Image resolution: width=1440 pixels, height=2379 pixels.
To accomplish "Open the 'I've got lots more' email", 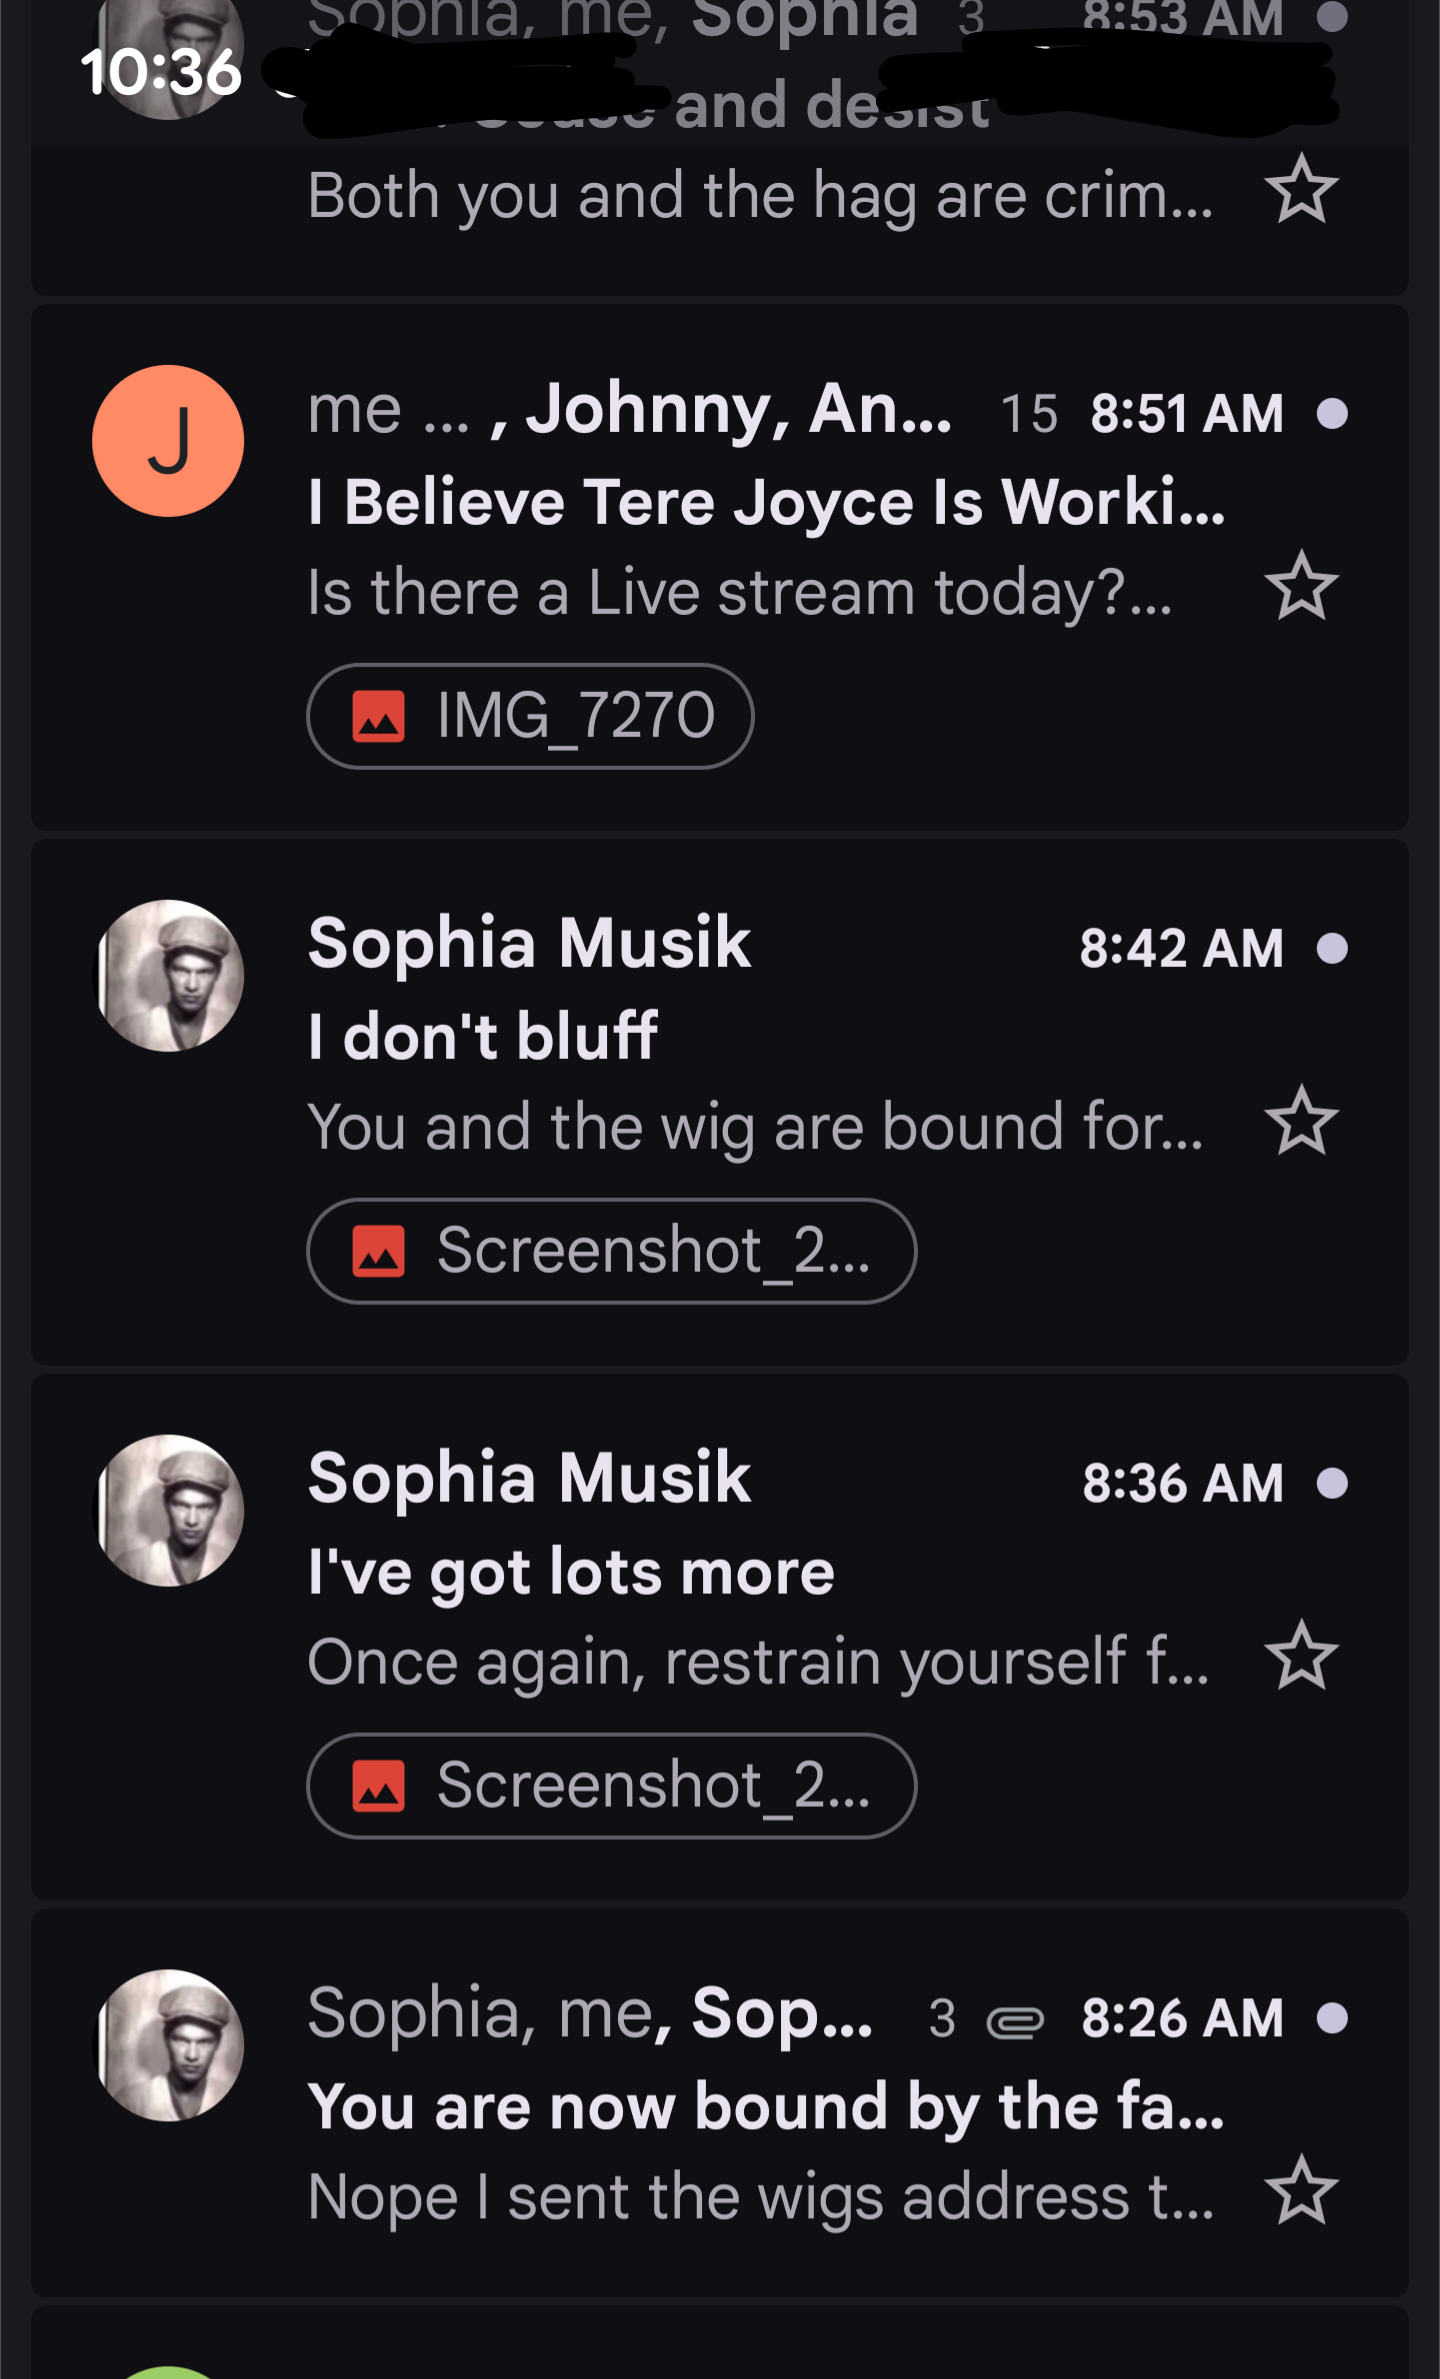I will click(x=571, y=1572).
